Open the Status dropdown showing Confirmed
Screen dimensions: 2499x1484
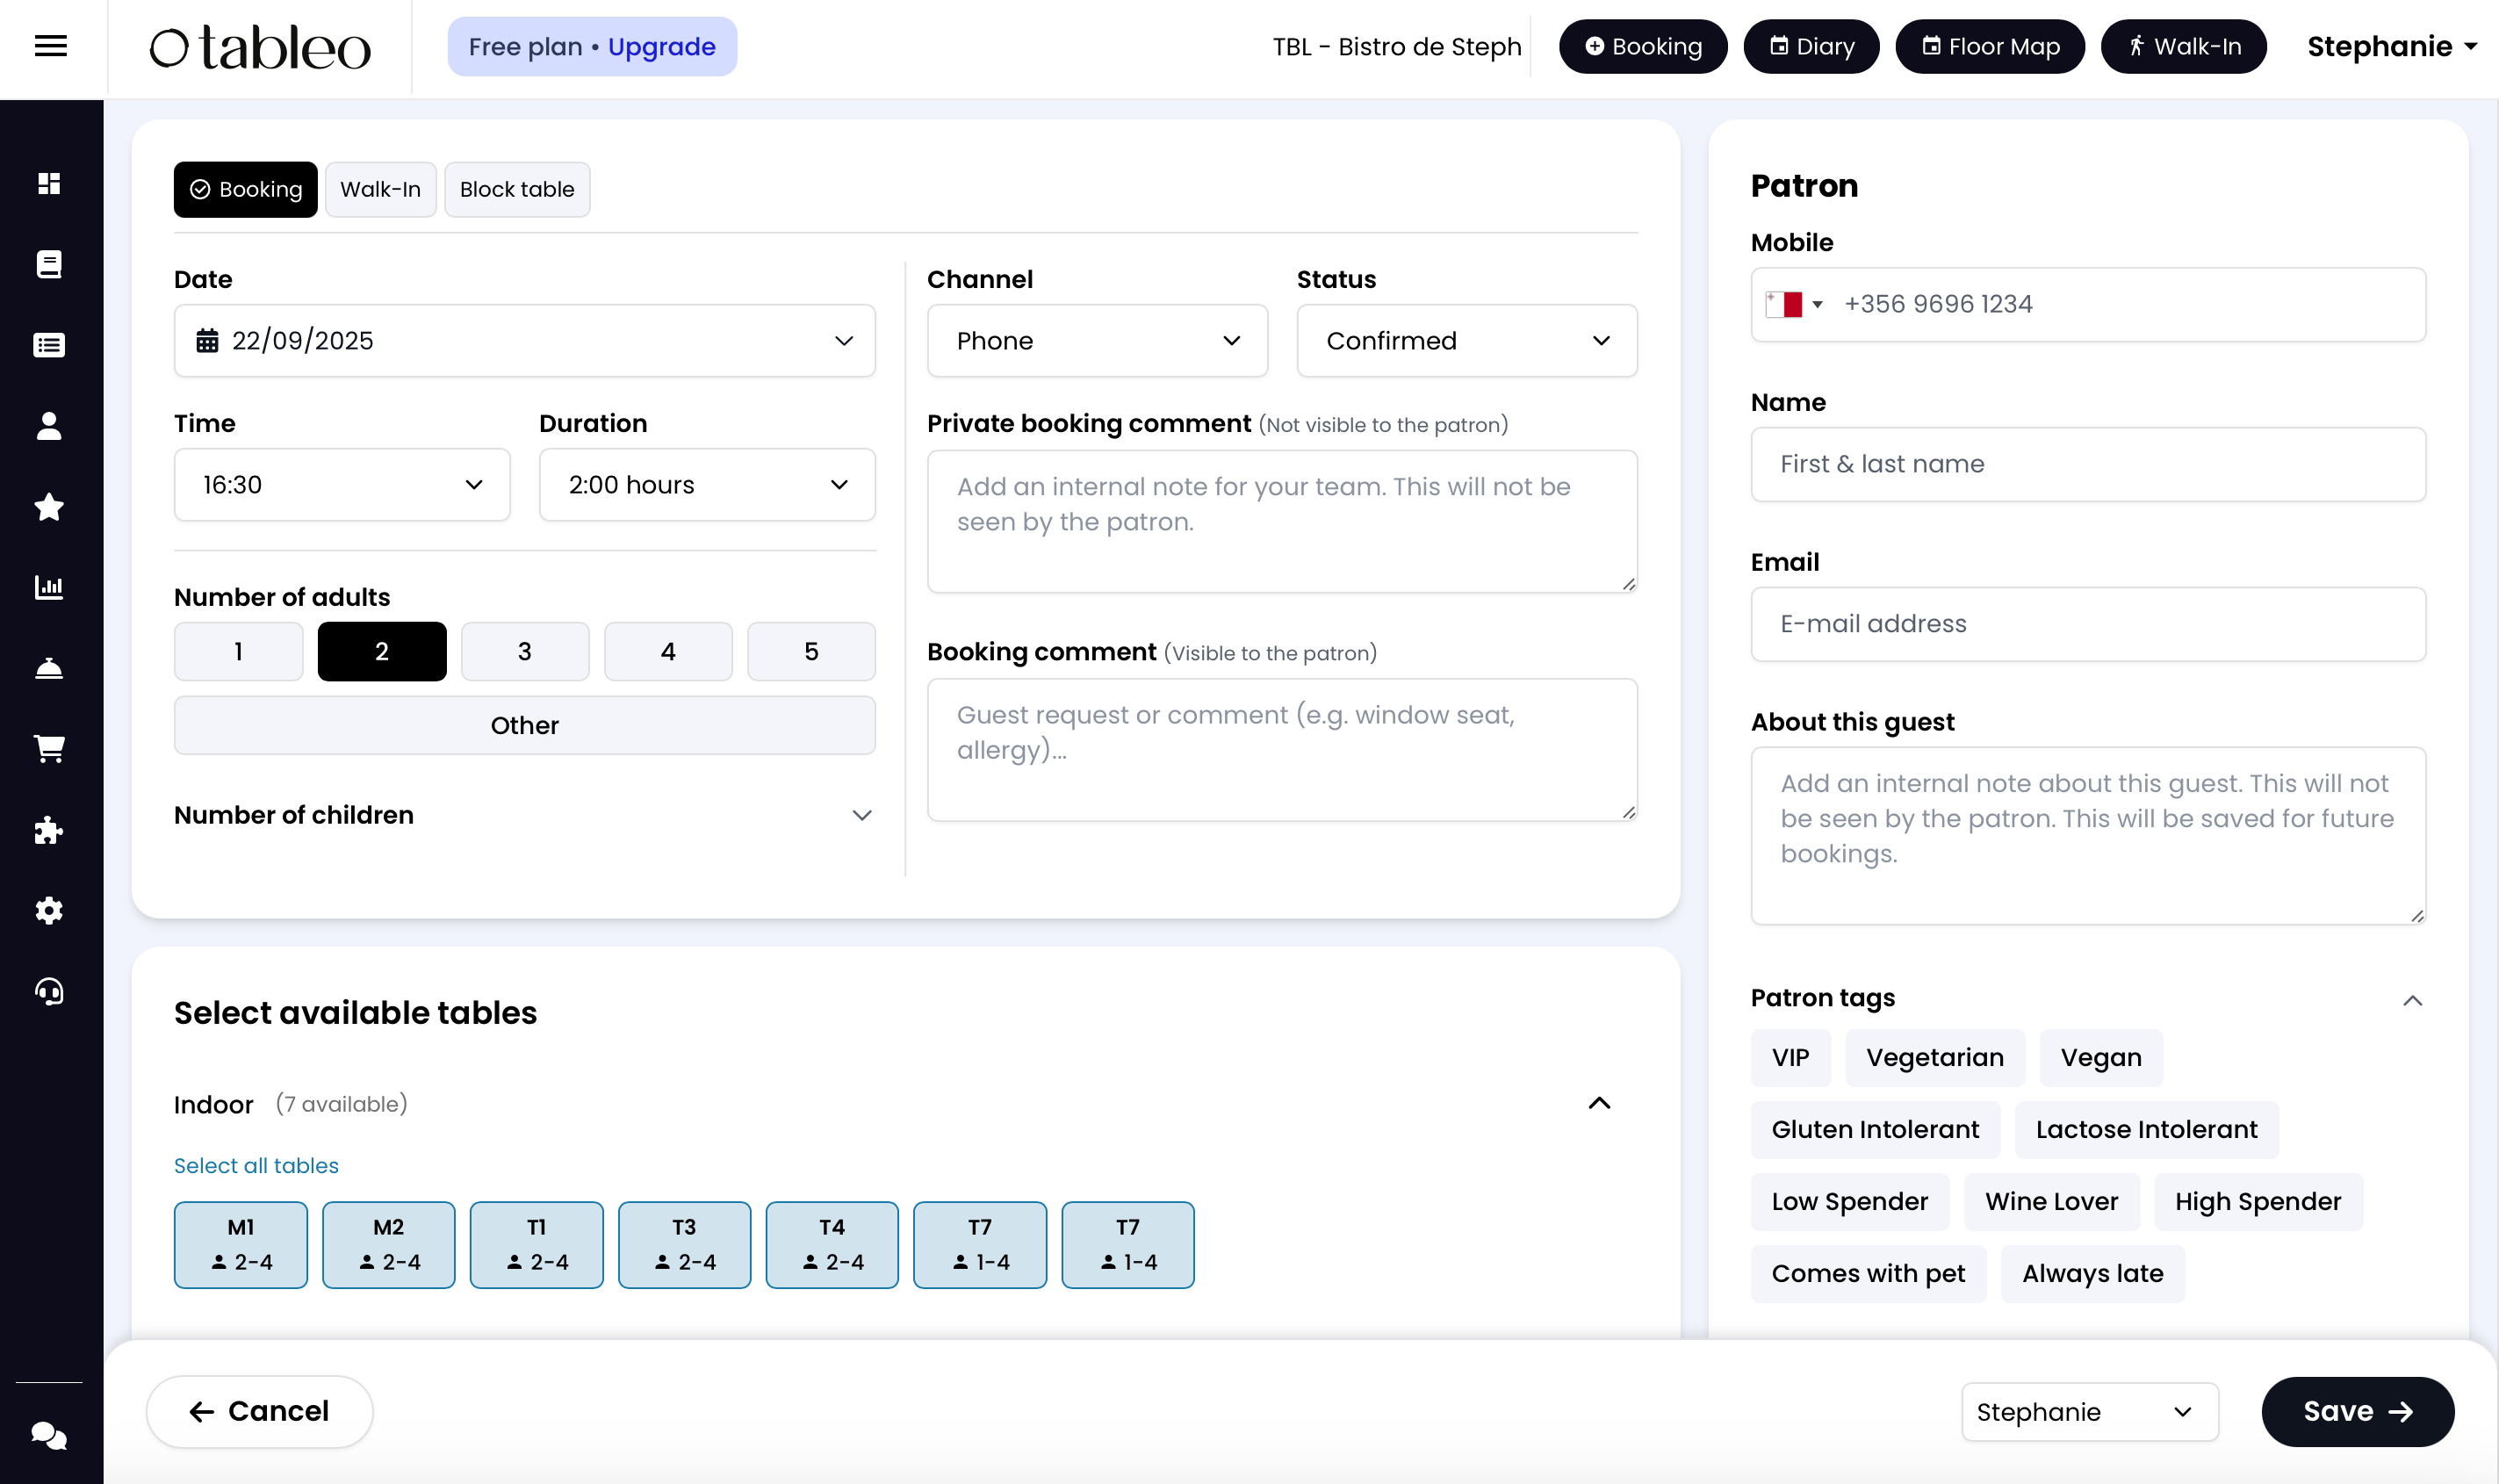pyautogui.click(x=1466, y=341)
